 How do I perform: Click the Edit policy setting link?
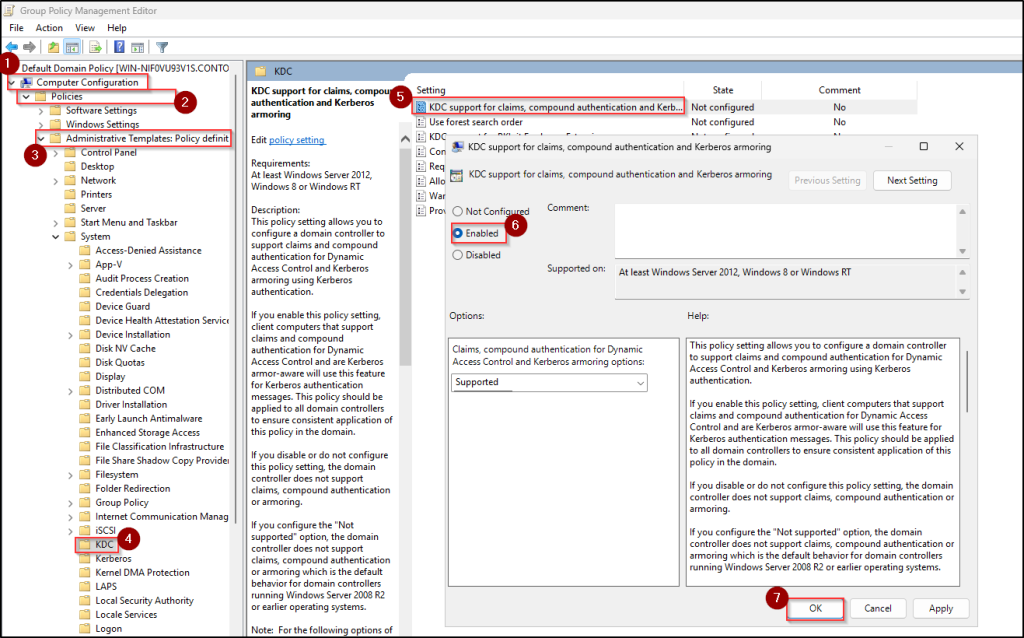tap(297, 140)
